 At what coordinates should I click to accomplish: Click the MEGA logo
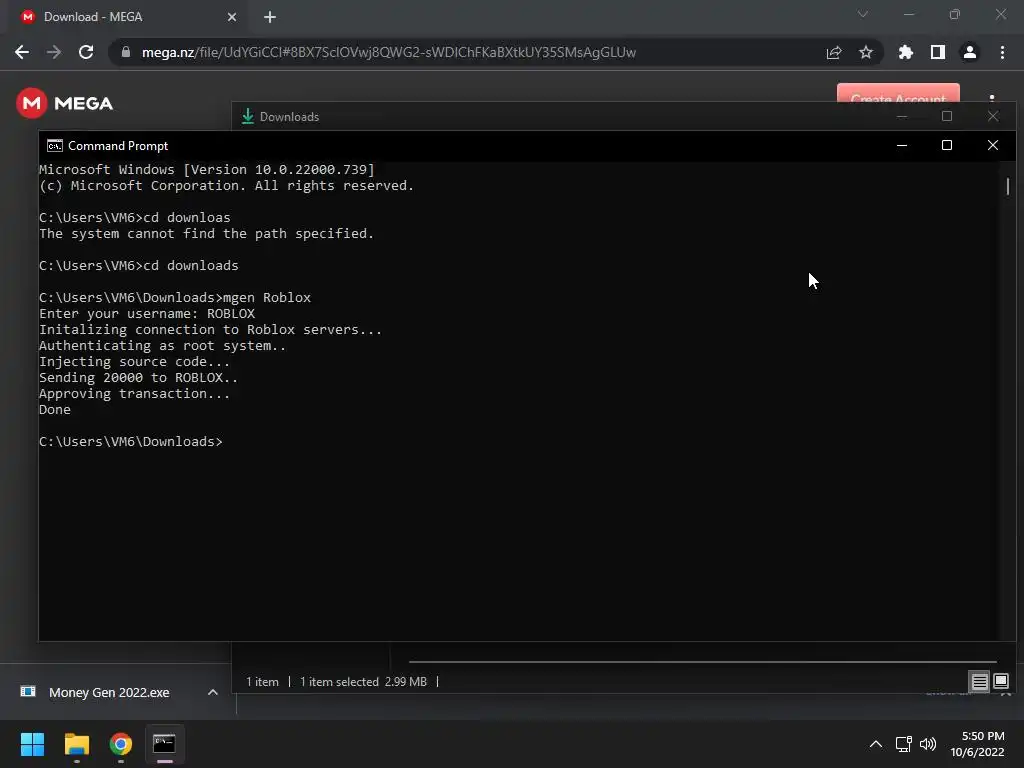point(65,103)
